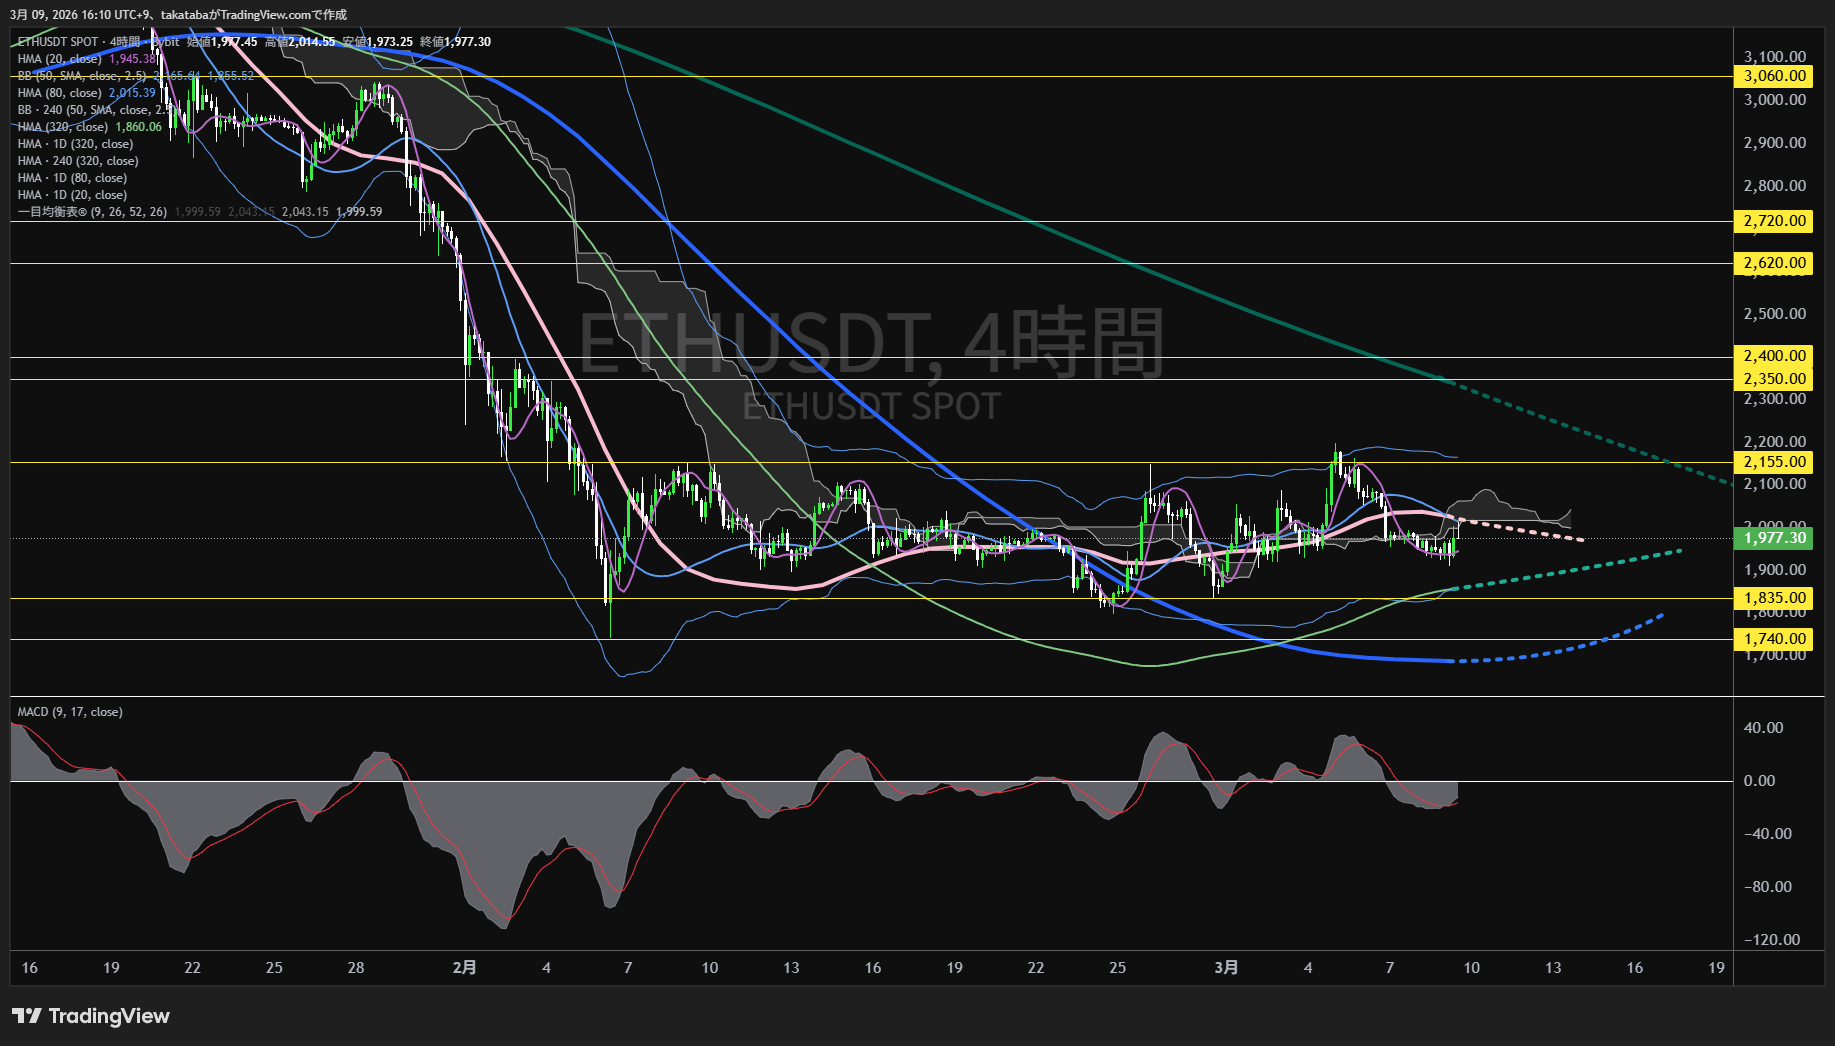Select the HMA (320, close) legend entry

[62, 127]
